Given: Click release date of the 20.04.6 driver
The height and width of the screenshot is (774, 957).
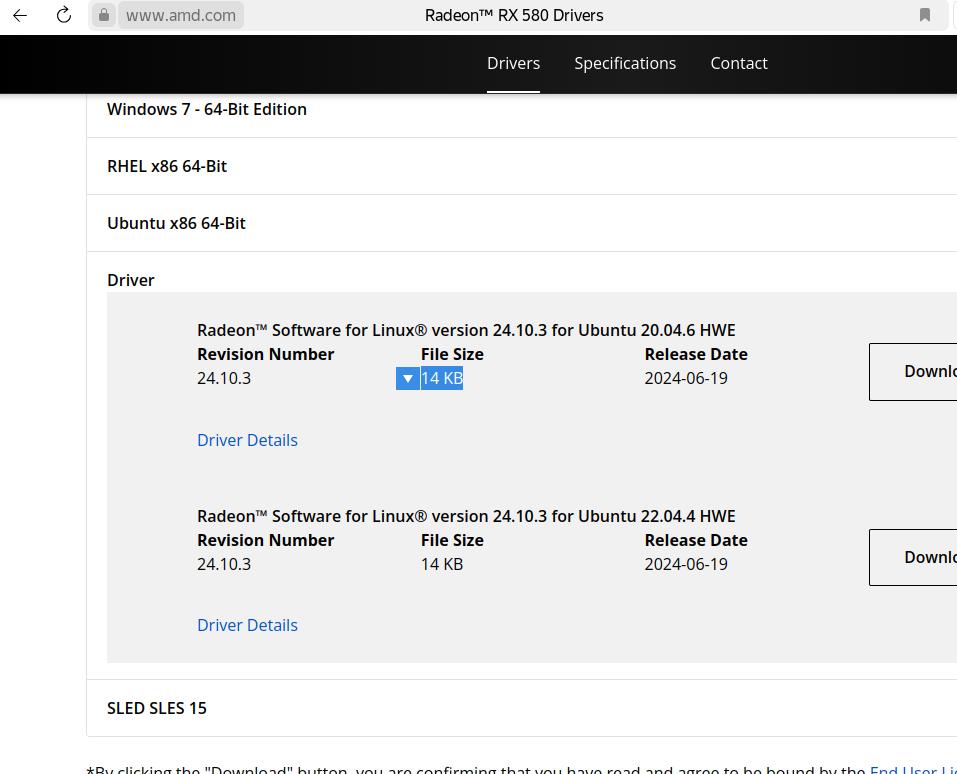Looking at the screenshot, I should [686, 378].
